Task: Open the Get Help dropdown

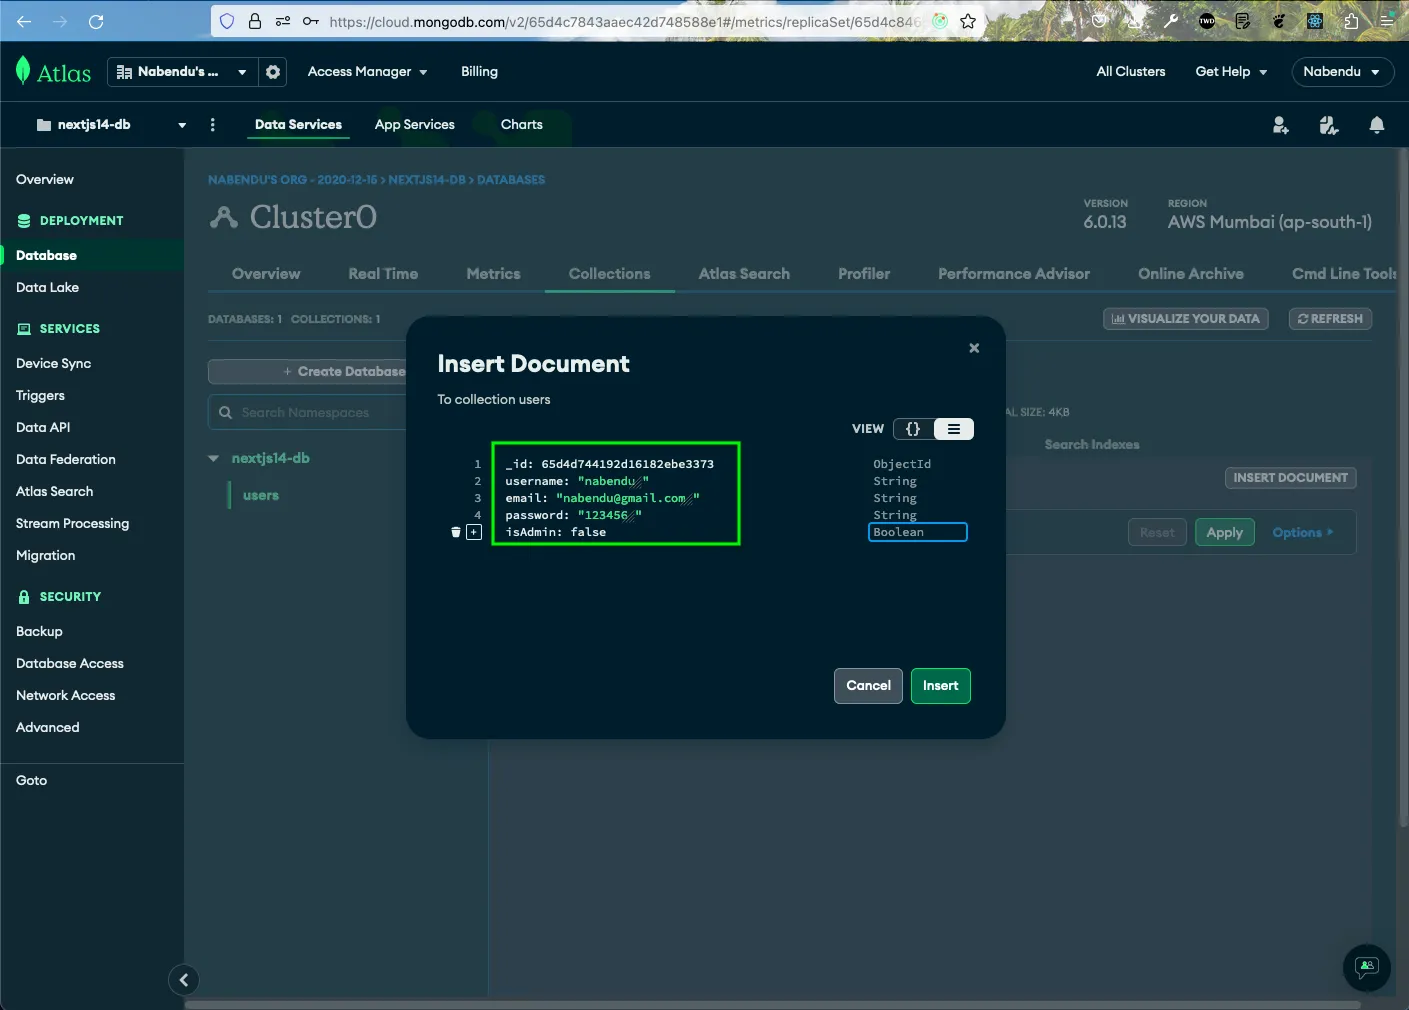Action: coord(1231,72)
